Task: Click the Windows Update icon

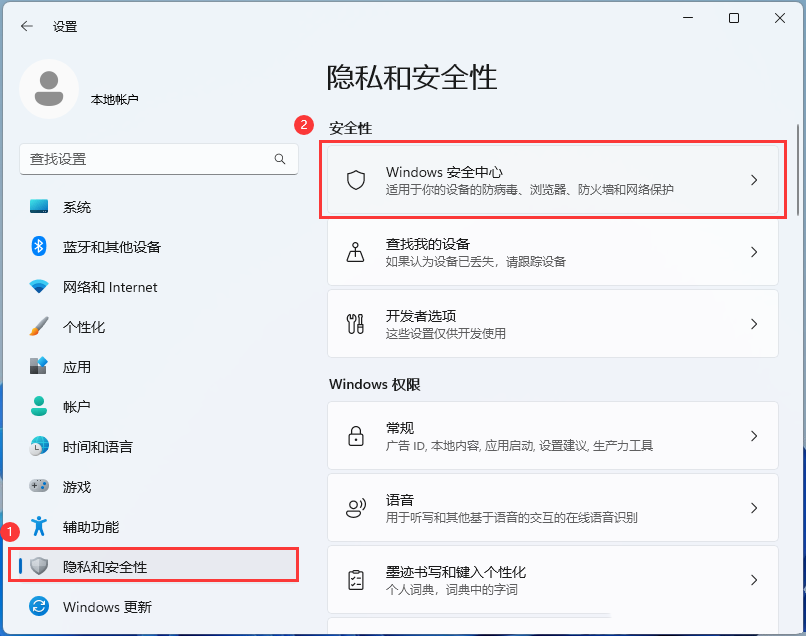Action: (38, 607)
